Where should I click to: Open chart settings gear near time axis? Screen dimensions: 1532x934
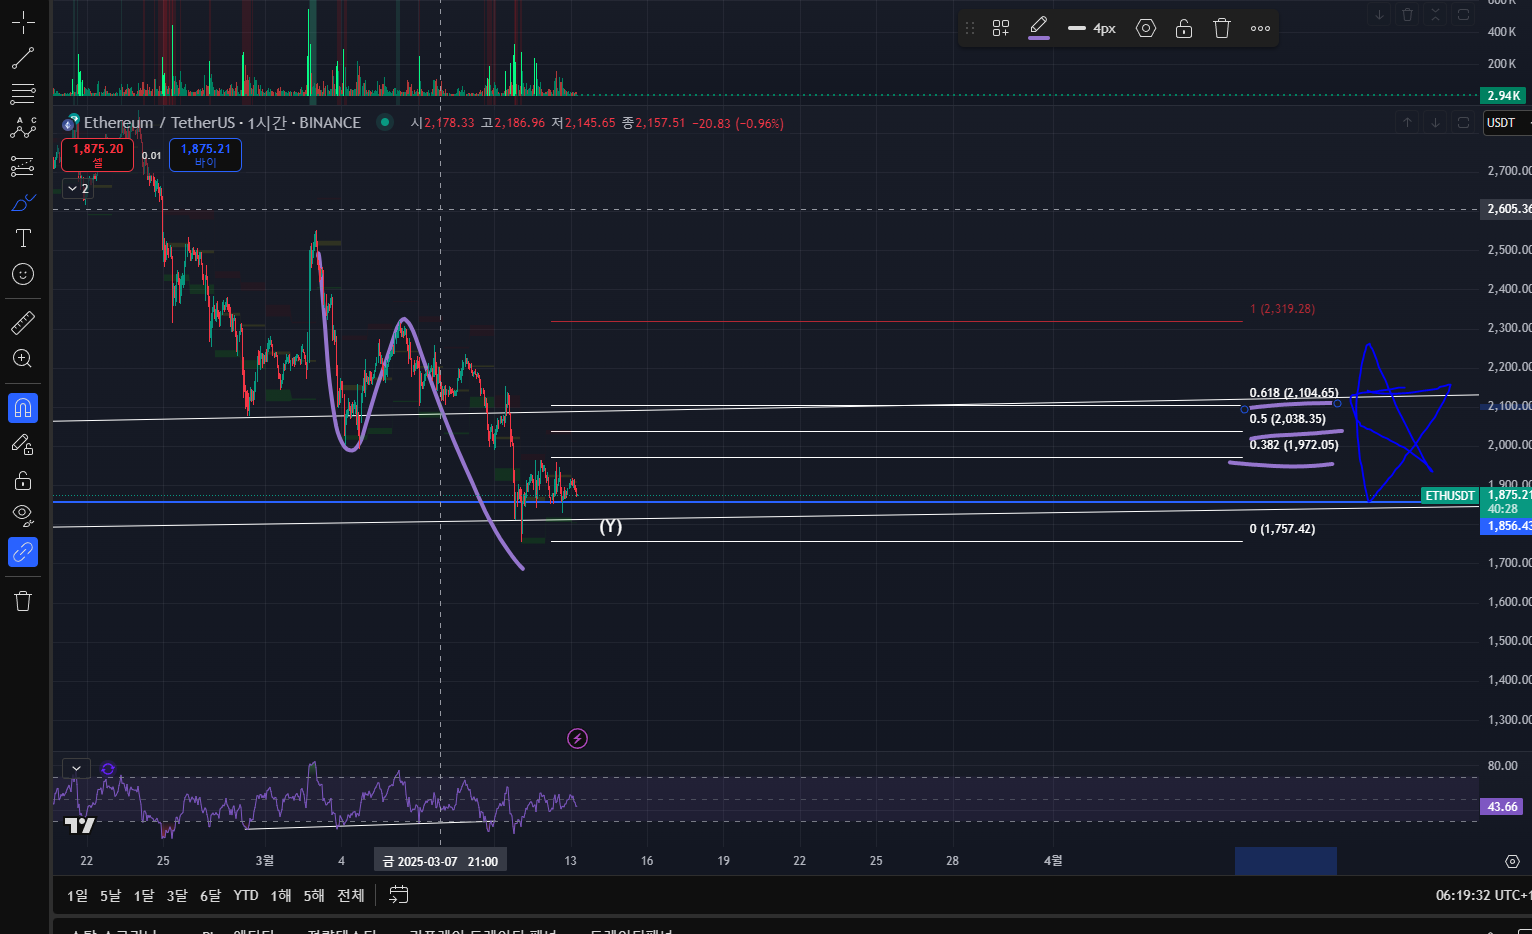(x=1512, y=861)
